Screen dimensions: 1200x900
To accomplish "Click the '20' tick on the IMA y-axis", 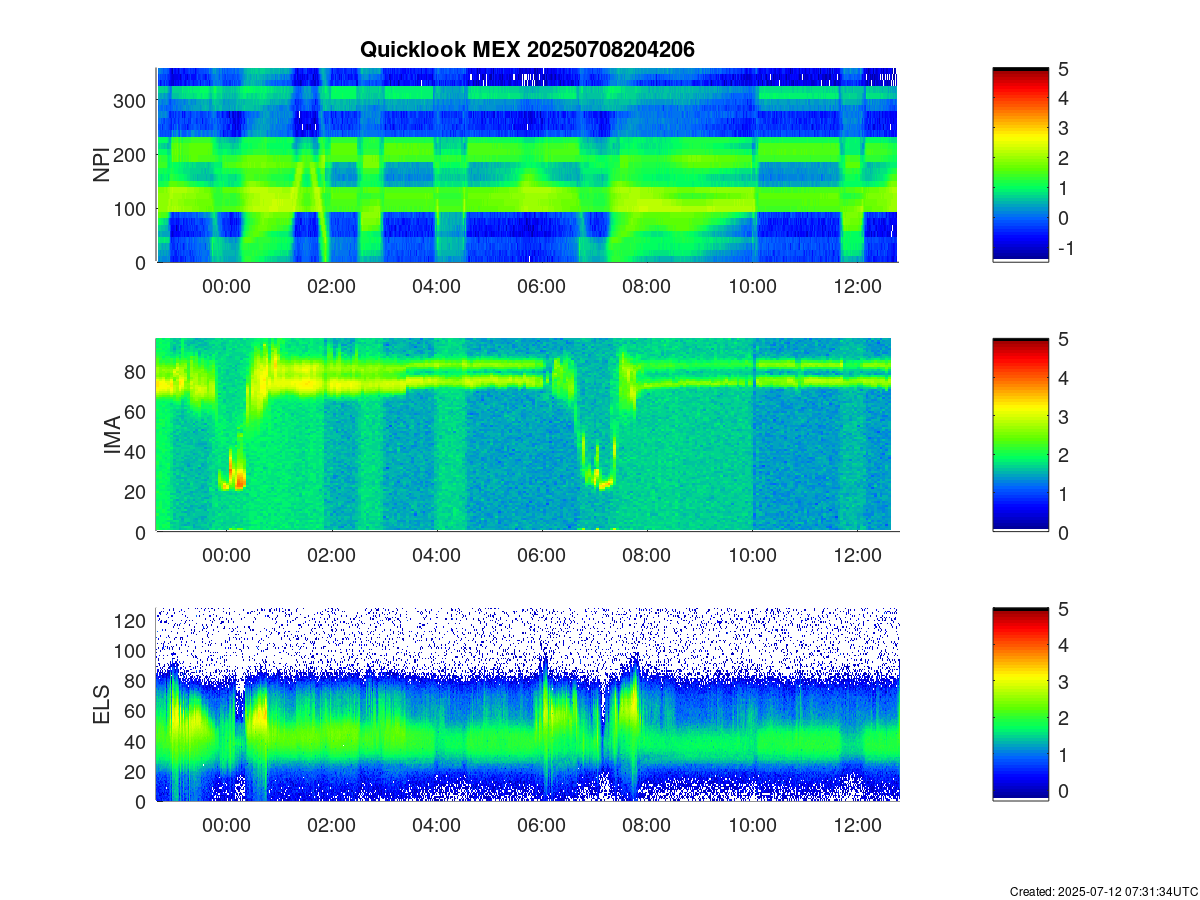I will click(137, 491).
